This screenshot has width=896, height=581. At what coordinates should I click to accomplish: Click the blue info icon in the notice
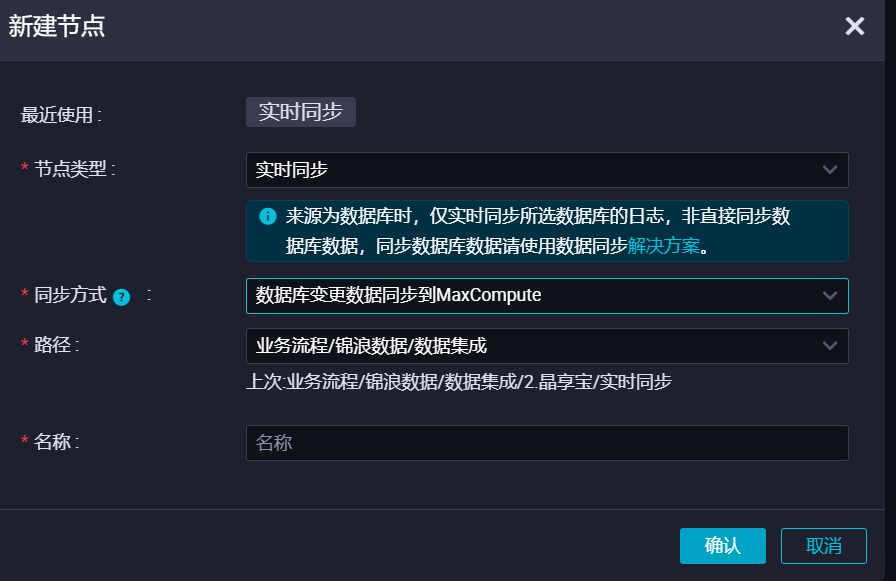[x=268, y=217]
